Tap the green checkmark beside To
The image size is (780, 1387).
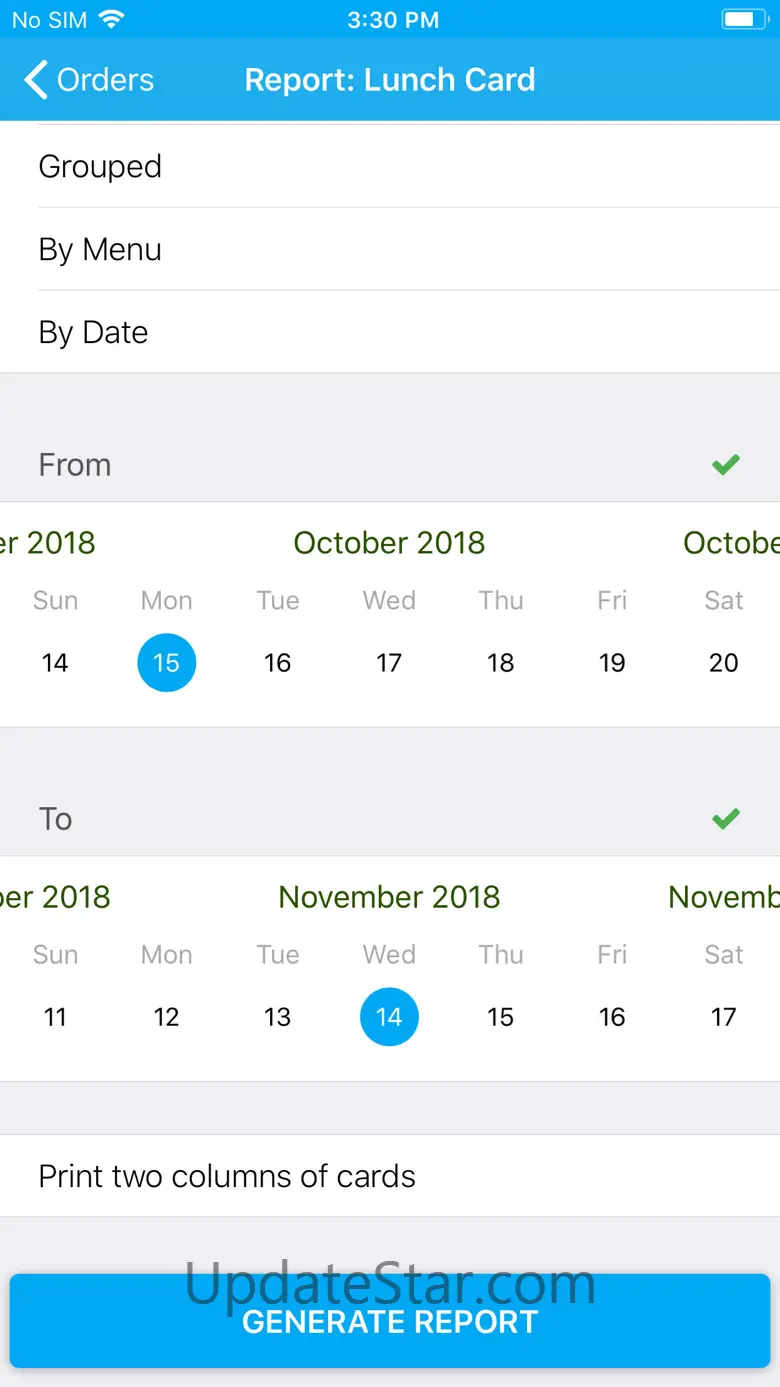[726, 819]
